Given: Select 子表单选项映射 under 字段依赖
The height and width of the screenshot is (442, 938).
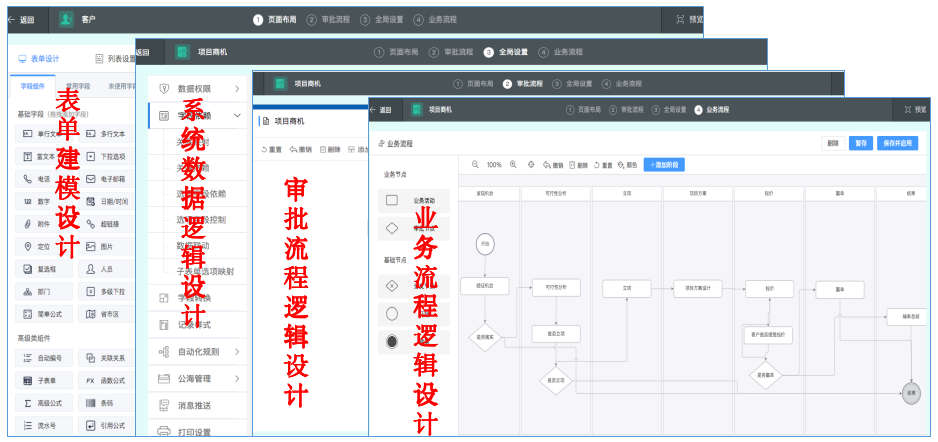Looking at the screenshot, I should (206, 272).
